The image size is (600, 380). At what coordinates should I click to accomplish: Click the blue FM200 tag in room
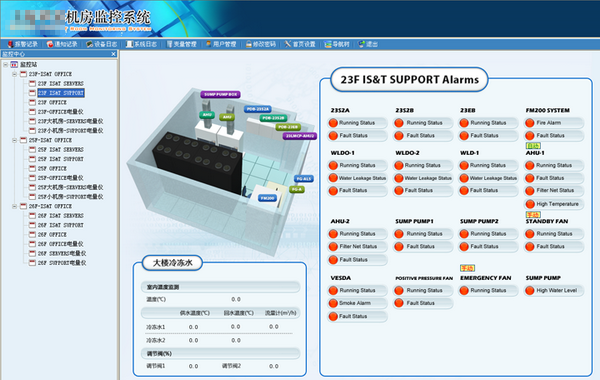click(267, 198)
